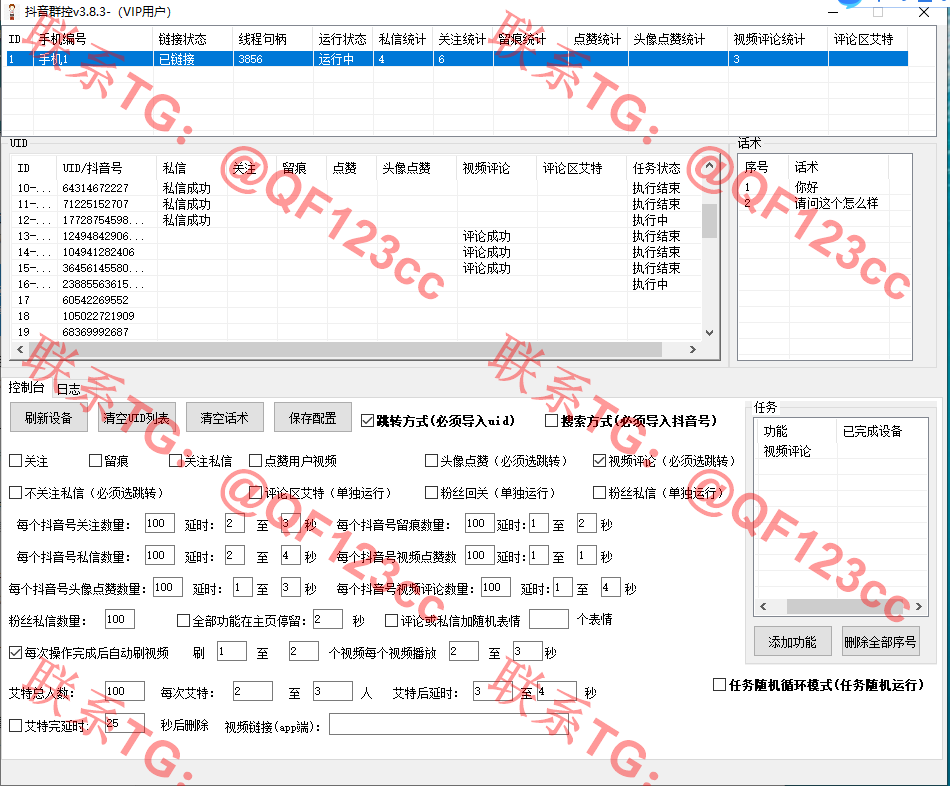Image resolution: width=950 pixels, height=786 pixels.
Task: Click 删除全部序号 button
Action: click(881, 642)
